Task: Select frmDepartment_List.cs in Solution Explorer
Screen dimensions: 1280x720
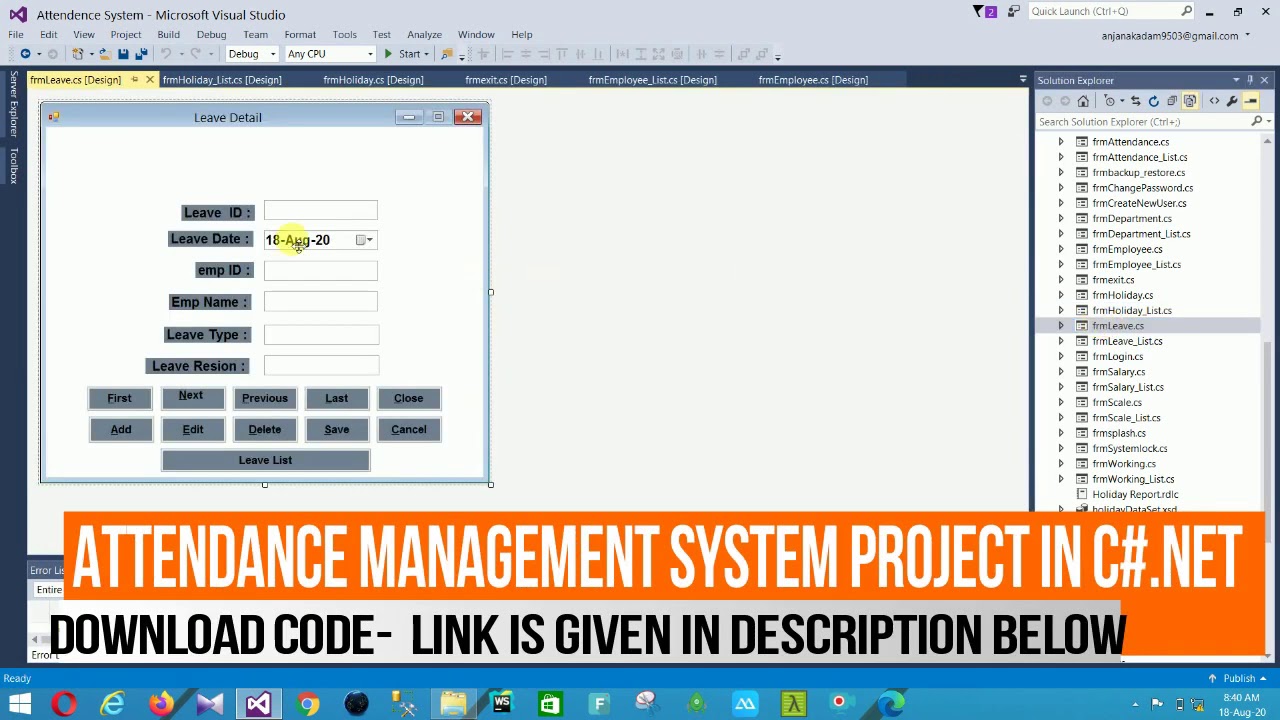Action: (x=1141, y=234)
